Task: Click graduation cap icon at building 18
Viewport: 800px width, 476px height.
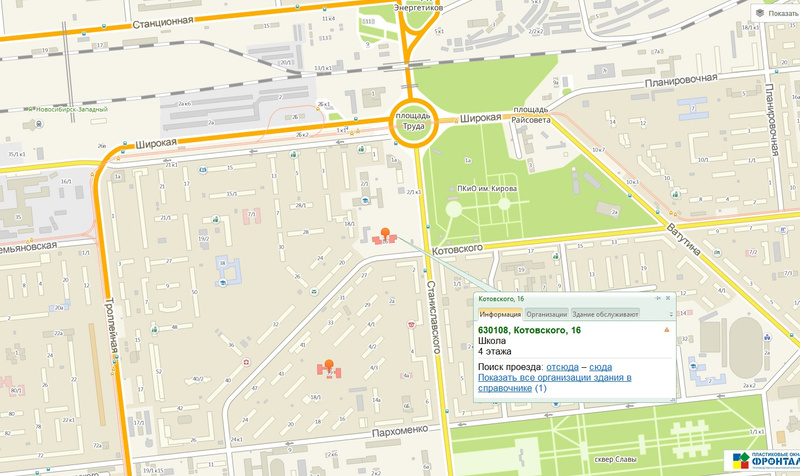Action: click(x=222, y=283)
